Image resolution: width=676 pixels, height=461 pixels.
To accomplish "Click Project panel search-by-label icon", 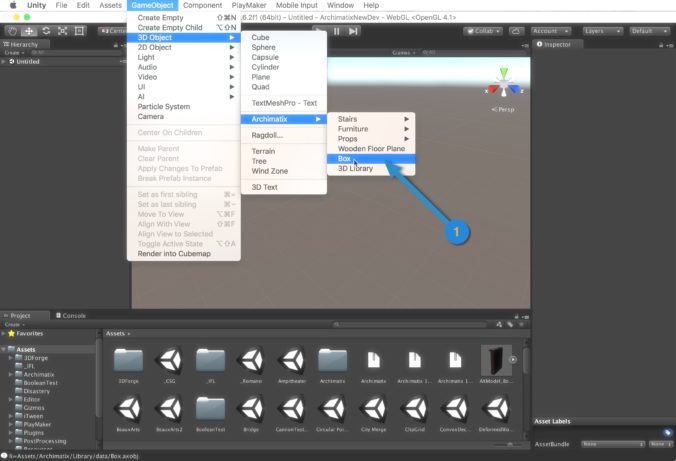I will pyautogui.click(x=510, y=324).
